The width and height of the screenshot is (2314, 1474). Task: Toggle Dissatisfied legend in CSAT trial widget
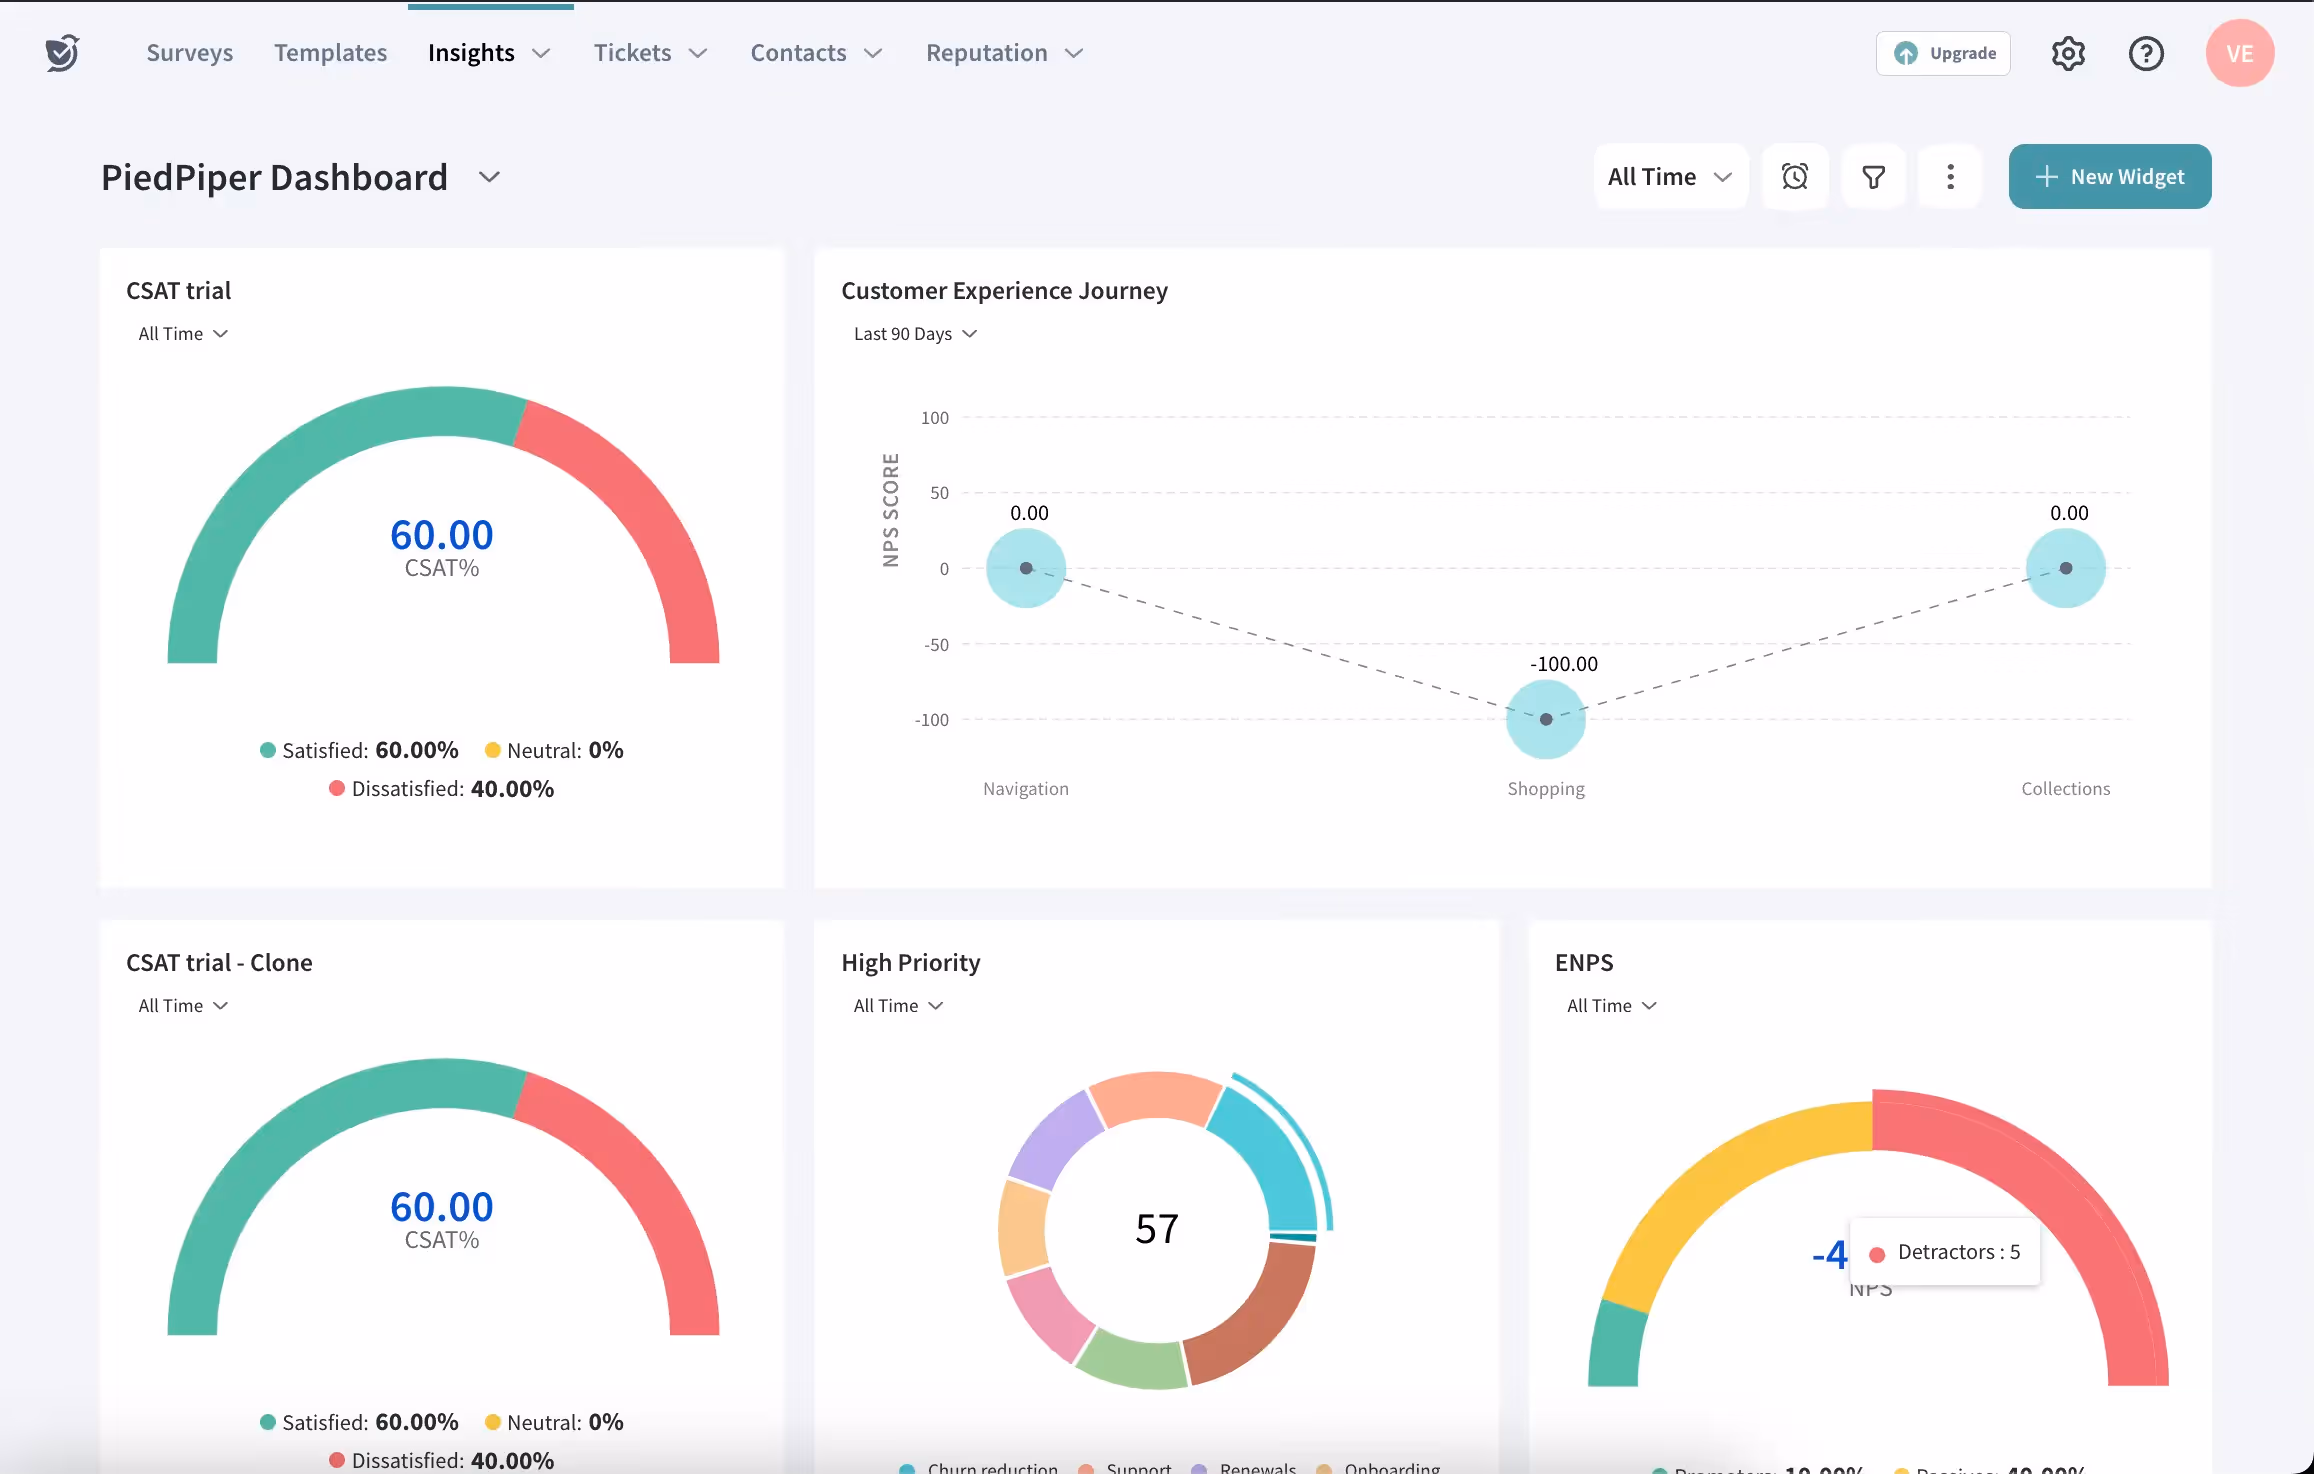click(x=441, y=789)
